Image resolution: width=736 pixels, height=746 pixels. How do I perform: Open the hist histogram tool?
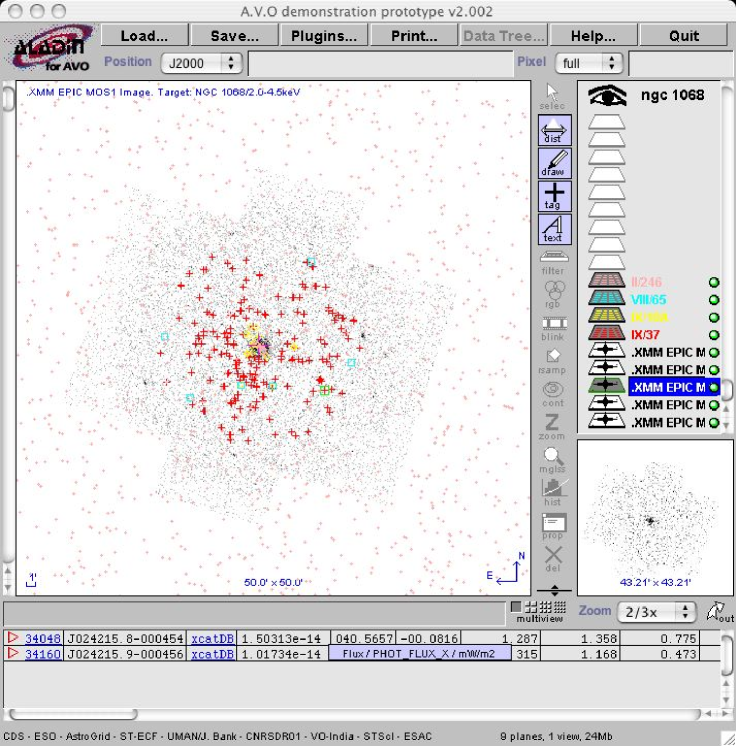(x=553, y=490)
